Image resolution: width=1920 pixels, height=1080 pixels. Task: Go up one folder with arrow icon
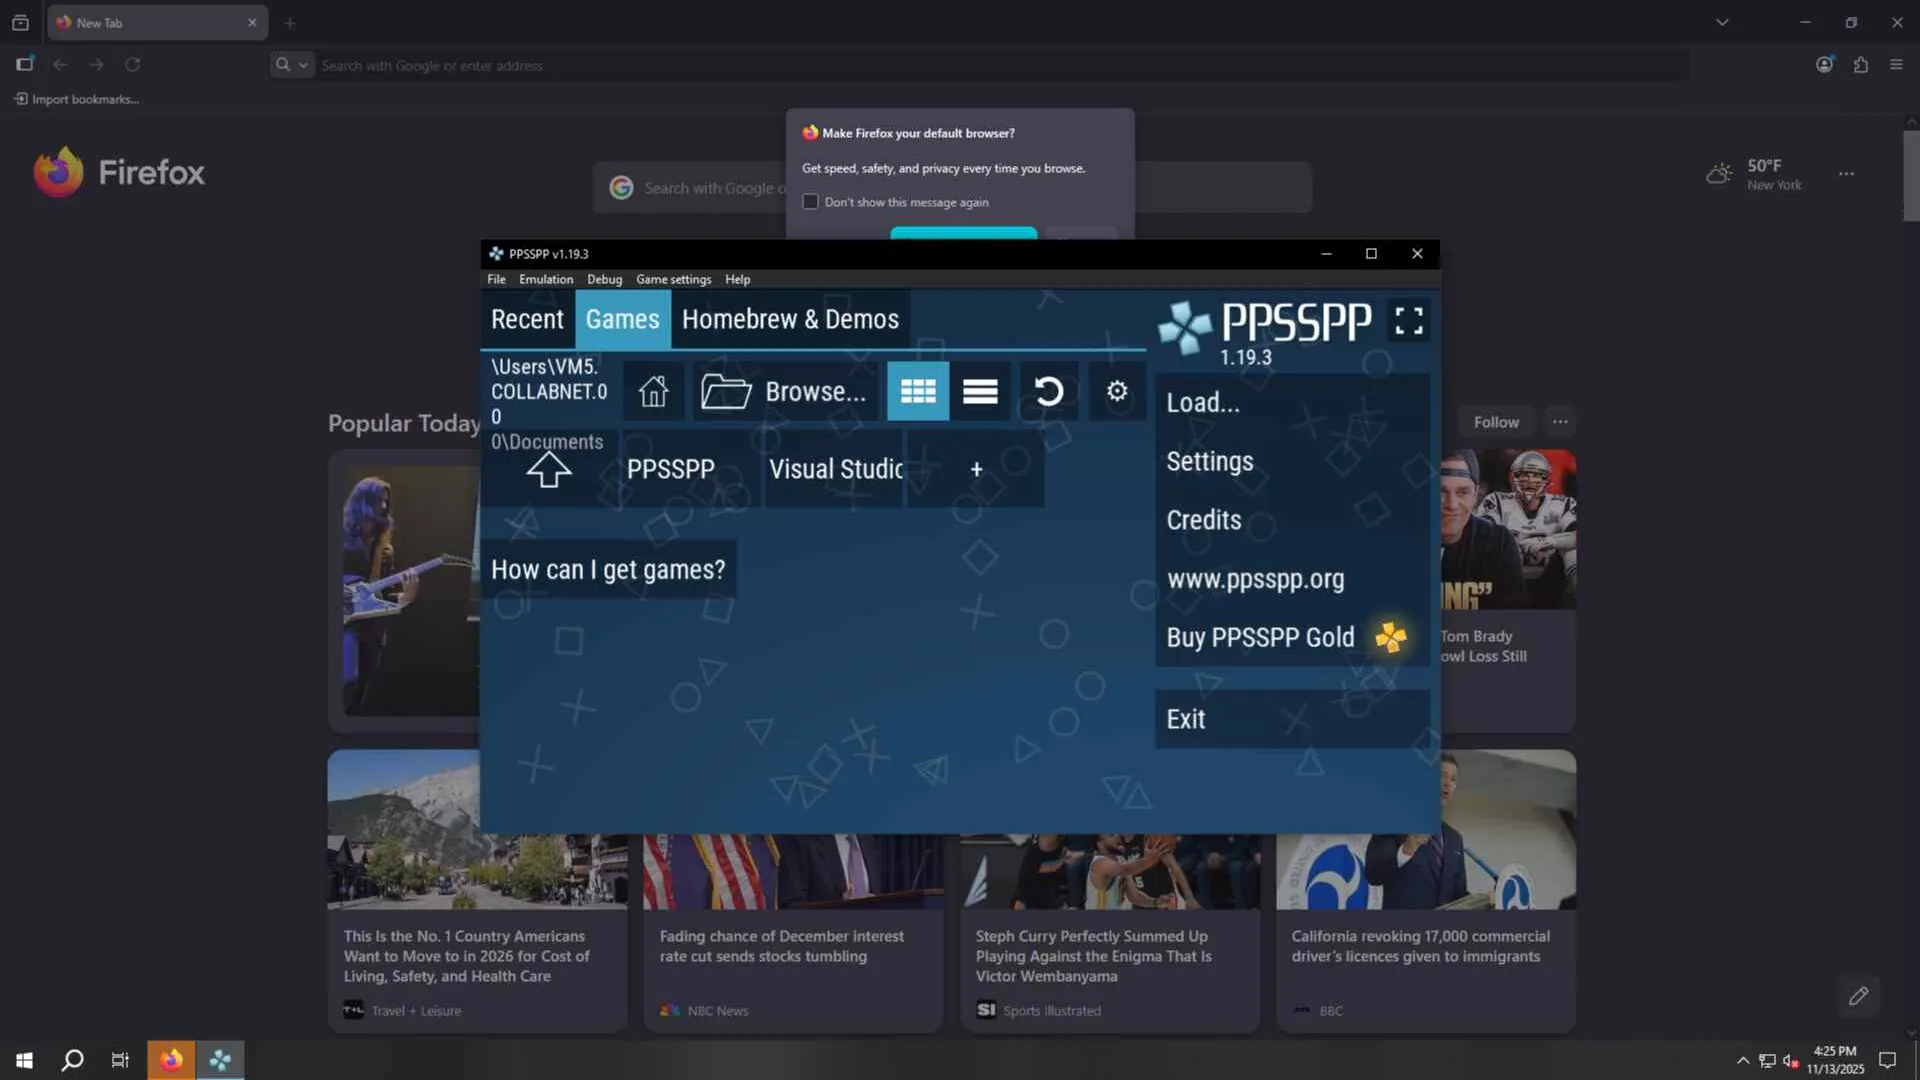coord(548,469)
